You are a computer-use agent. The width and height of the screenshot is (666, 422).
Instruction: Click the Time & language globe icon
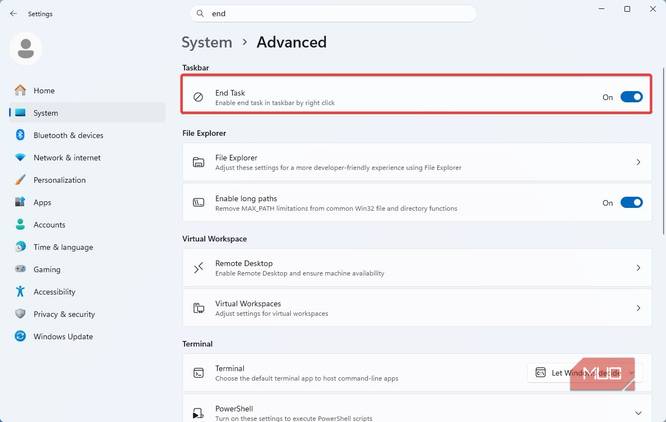20,247
